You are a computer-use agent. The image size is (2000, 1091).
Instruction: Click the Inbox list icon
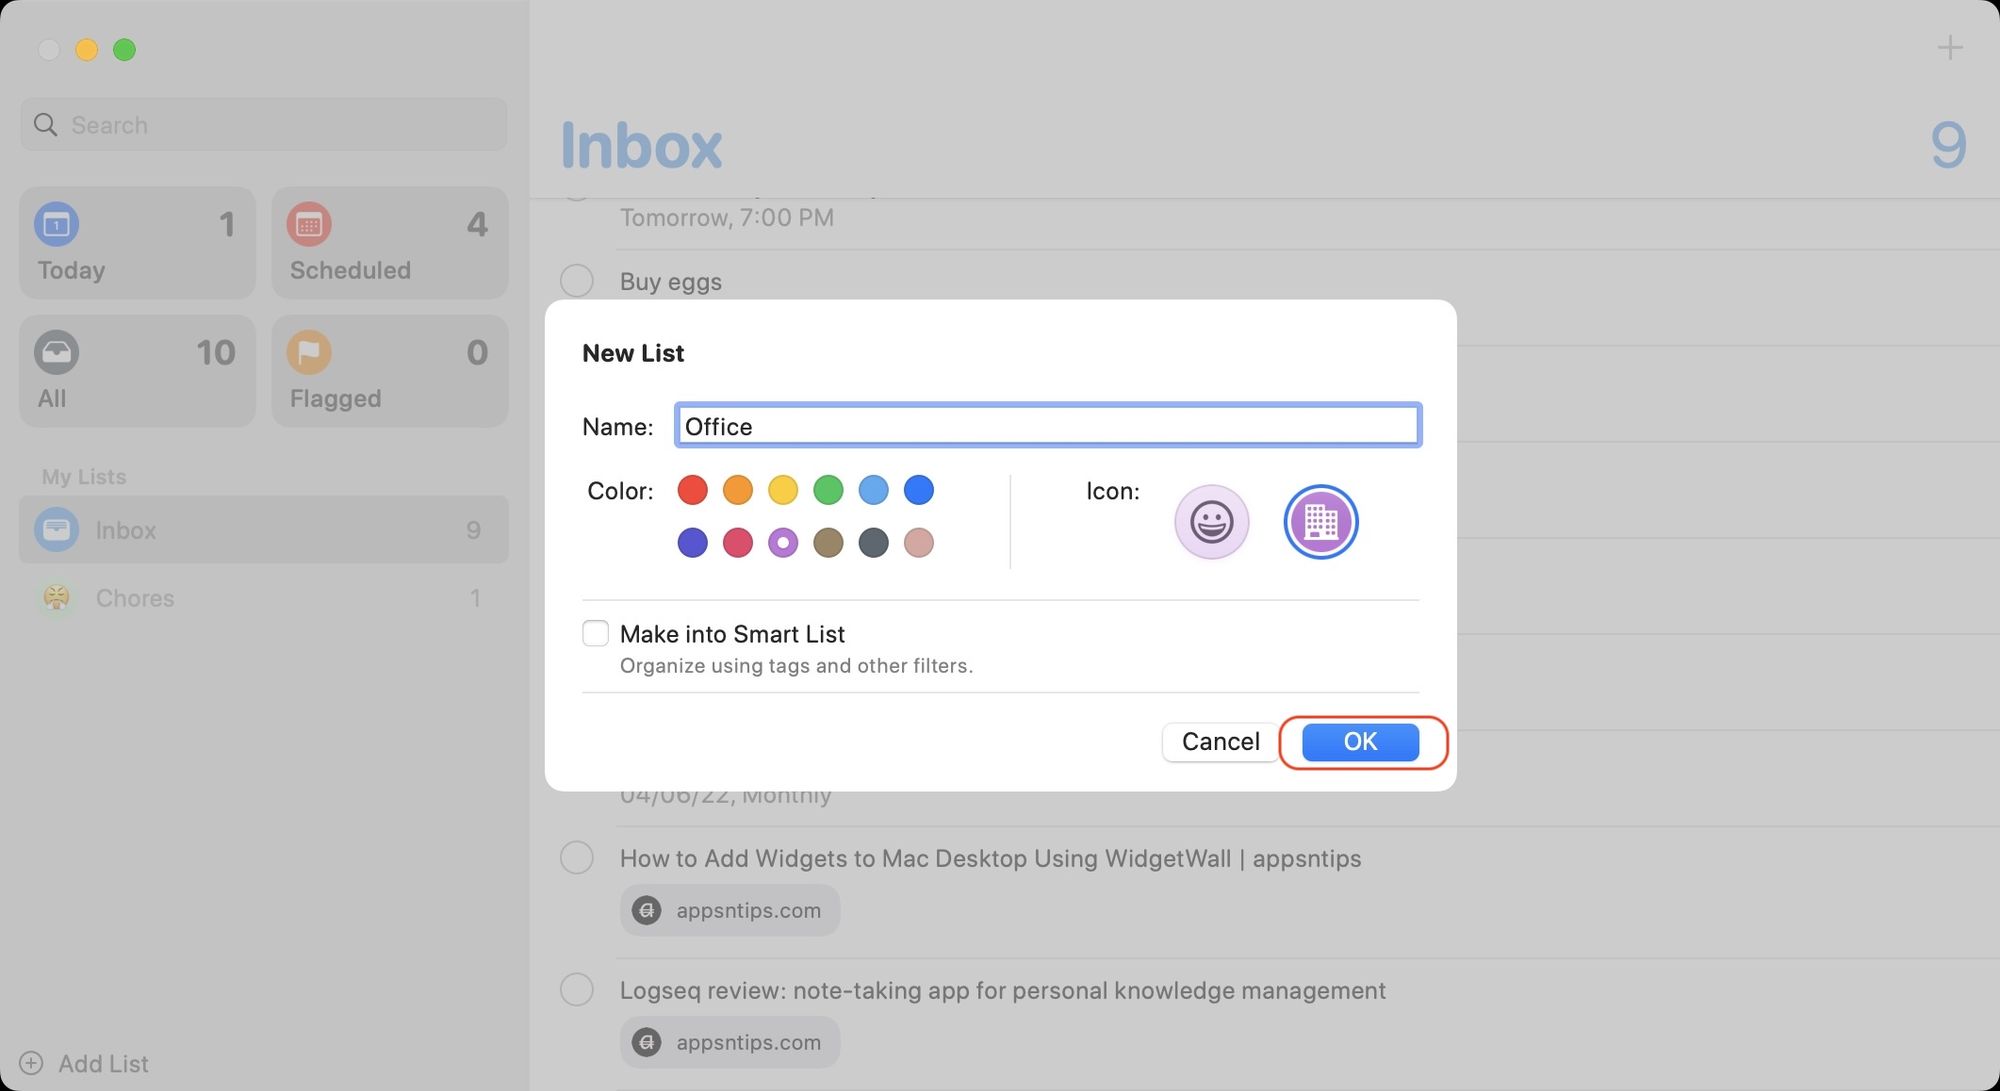click(x=56, y=529)
